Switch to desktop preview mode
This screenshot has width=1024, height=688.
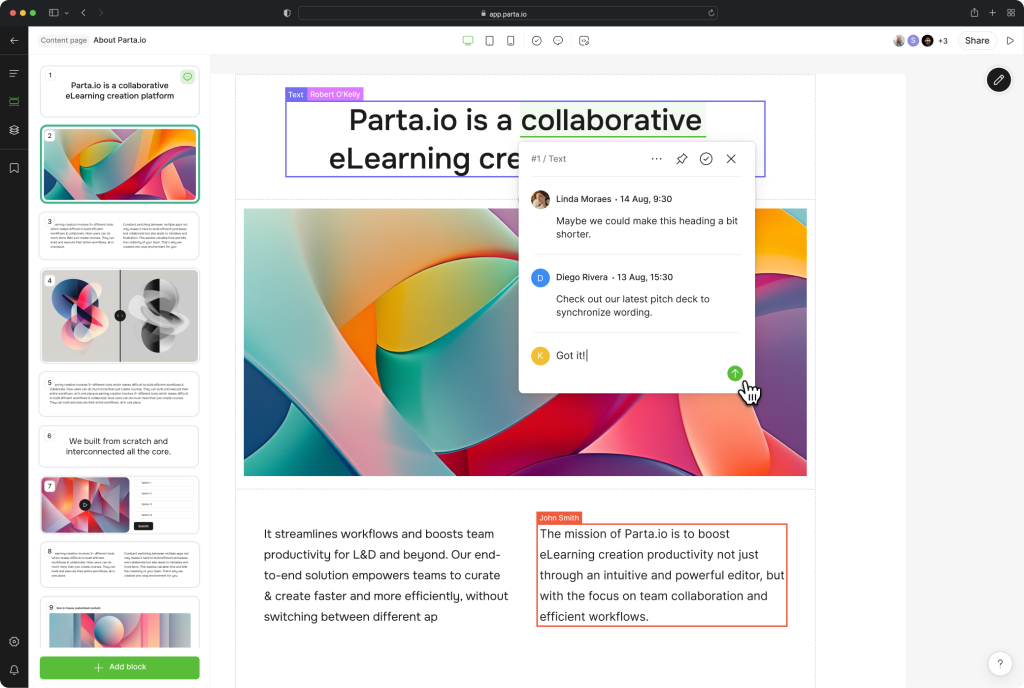(x=467, y=41)
